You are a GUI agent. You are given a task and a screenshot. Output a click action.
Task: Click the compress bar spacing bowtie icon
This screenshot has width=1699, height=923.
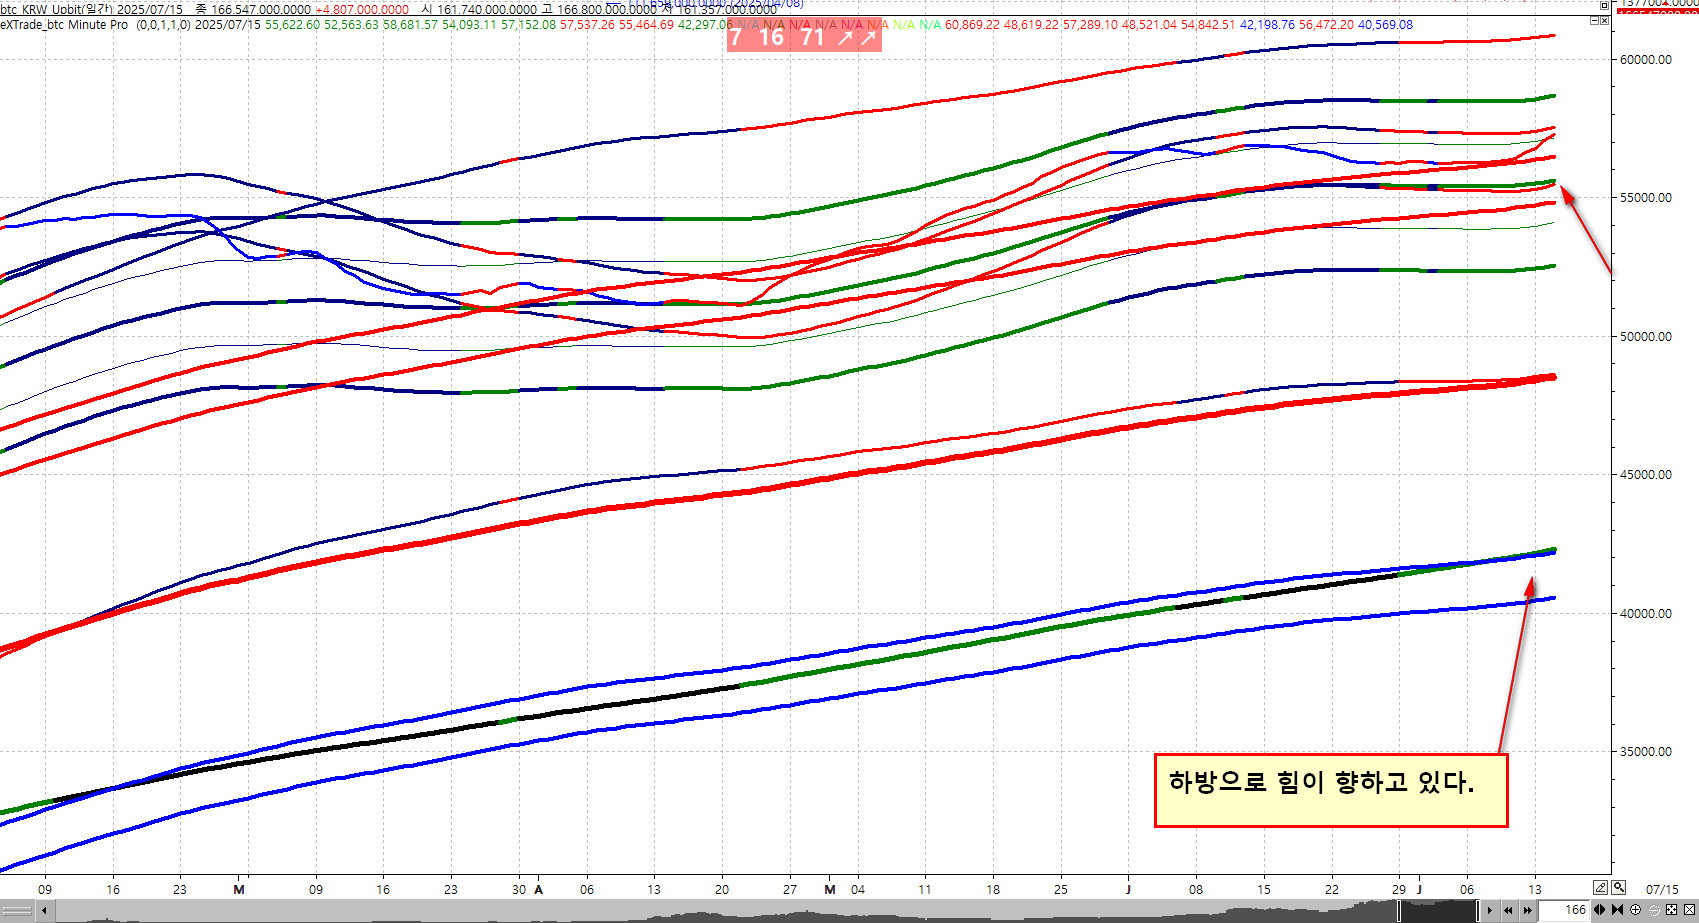click(1617, 910)
